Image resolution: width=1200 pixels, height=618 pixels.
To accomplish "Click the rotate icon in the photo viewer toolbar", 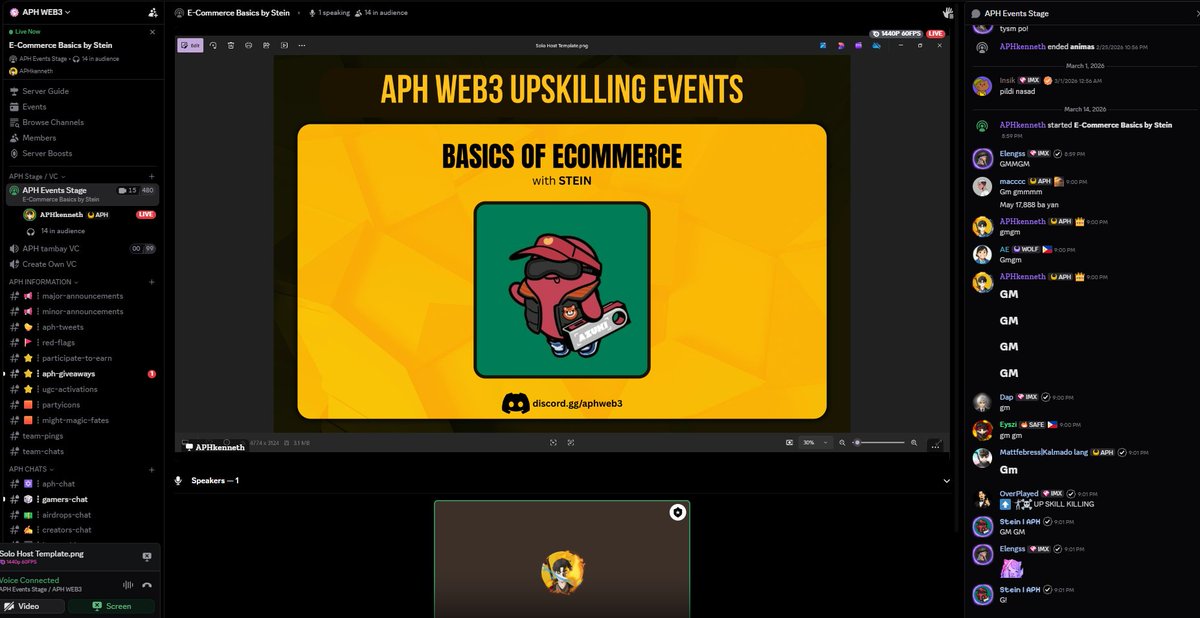I will coord(213,45).
